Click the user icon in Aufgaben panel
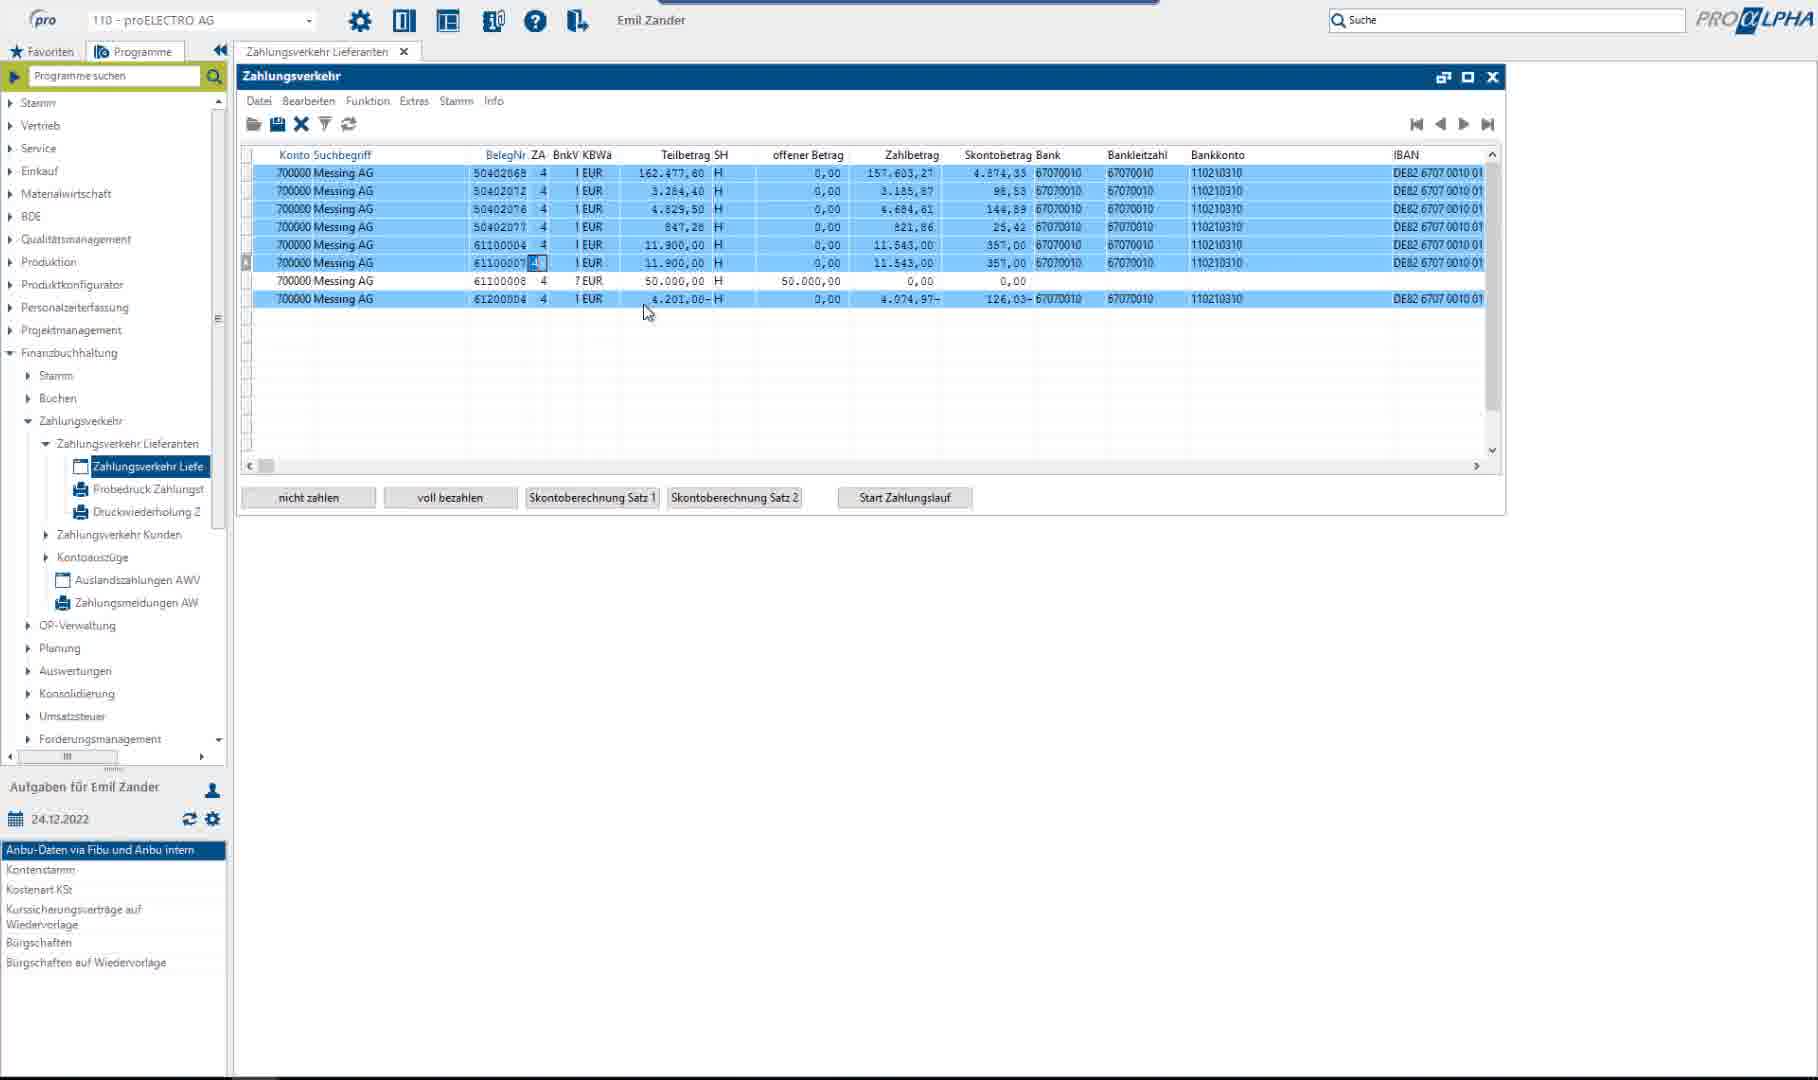This screenshot has height=1080, width=1818. tap(212, 790)
